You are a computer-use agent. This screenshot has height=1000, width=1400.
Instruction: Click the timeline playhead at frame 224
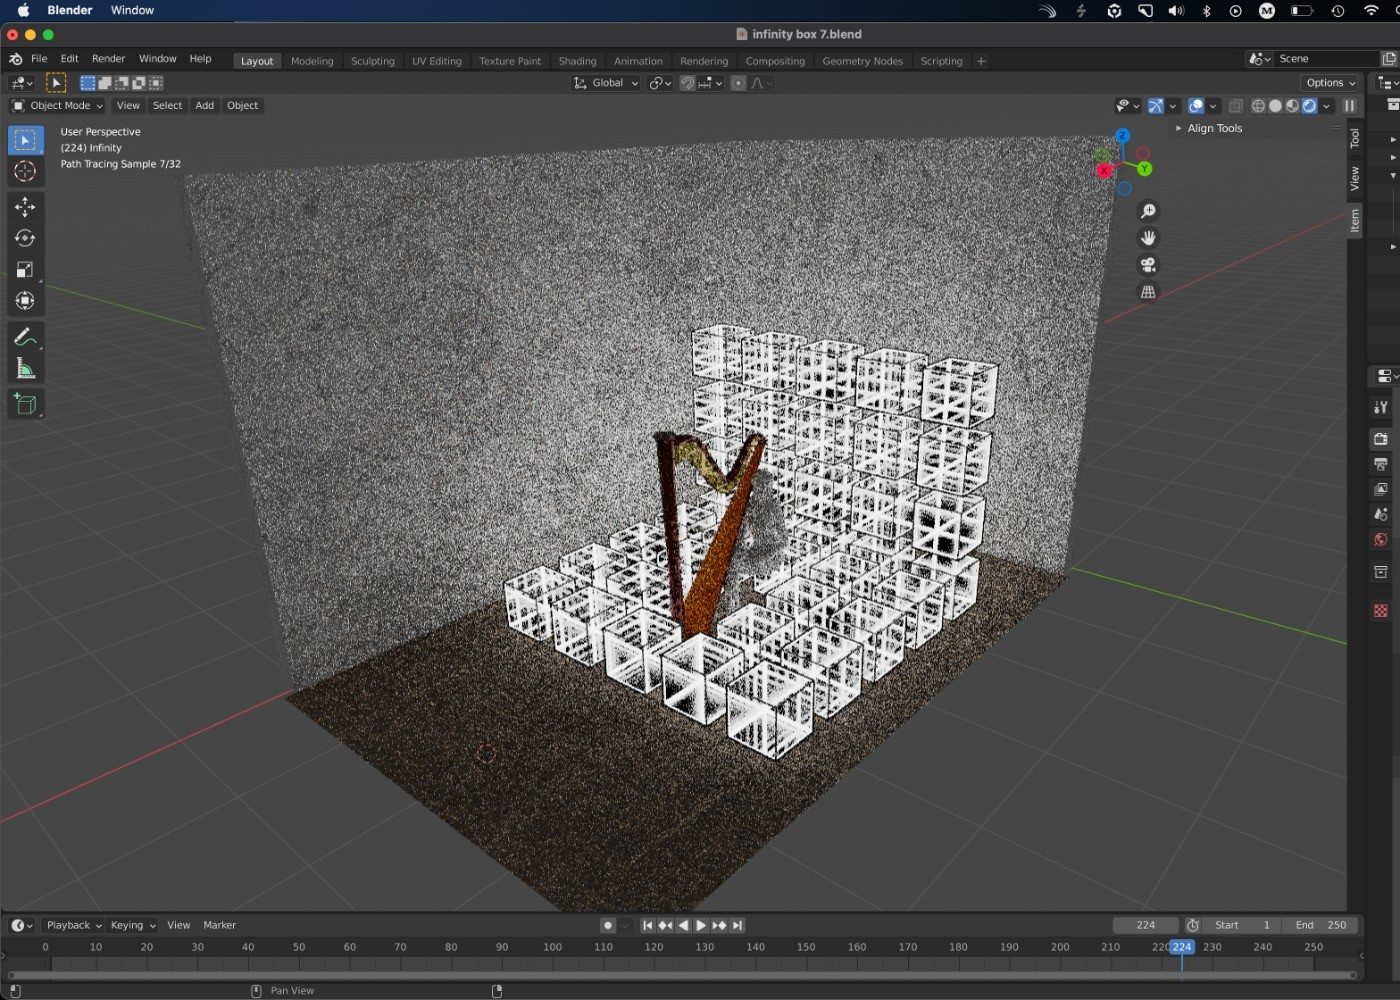pyautogui.click(x=1181, y=947)
